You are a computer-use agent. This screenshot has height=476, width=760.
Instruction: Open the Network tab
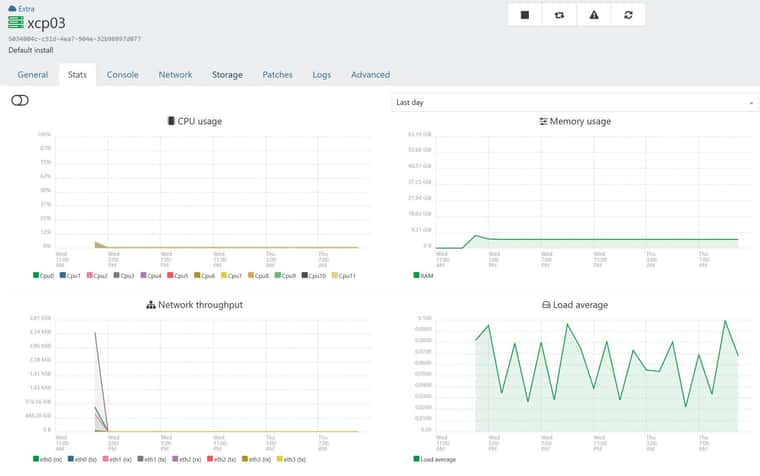click(175, 75)
